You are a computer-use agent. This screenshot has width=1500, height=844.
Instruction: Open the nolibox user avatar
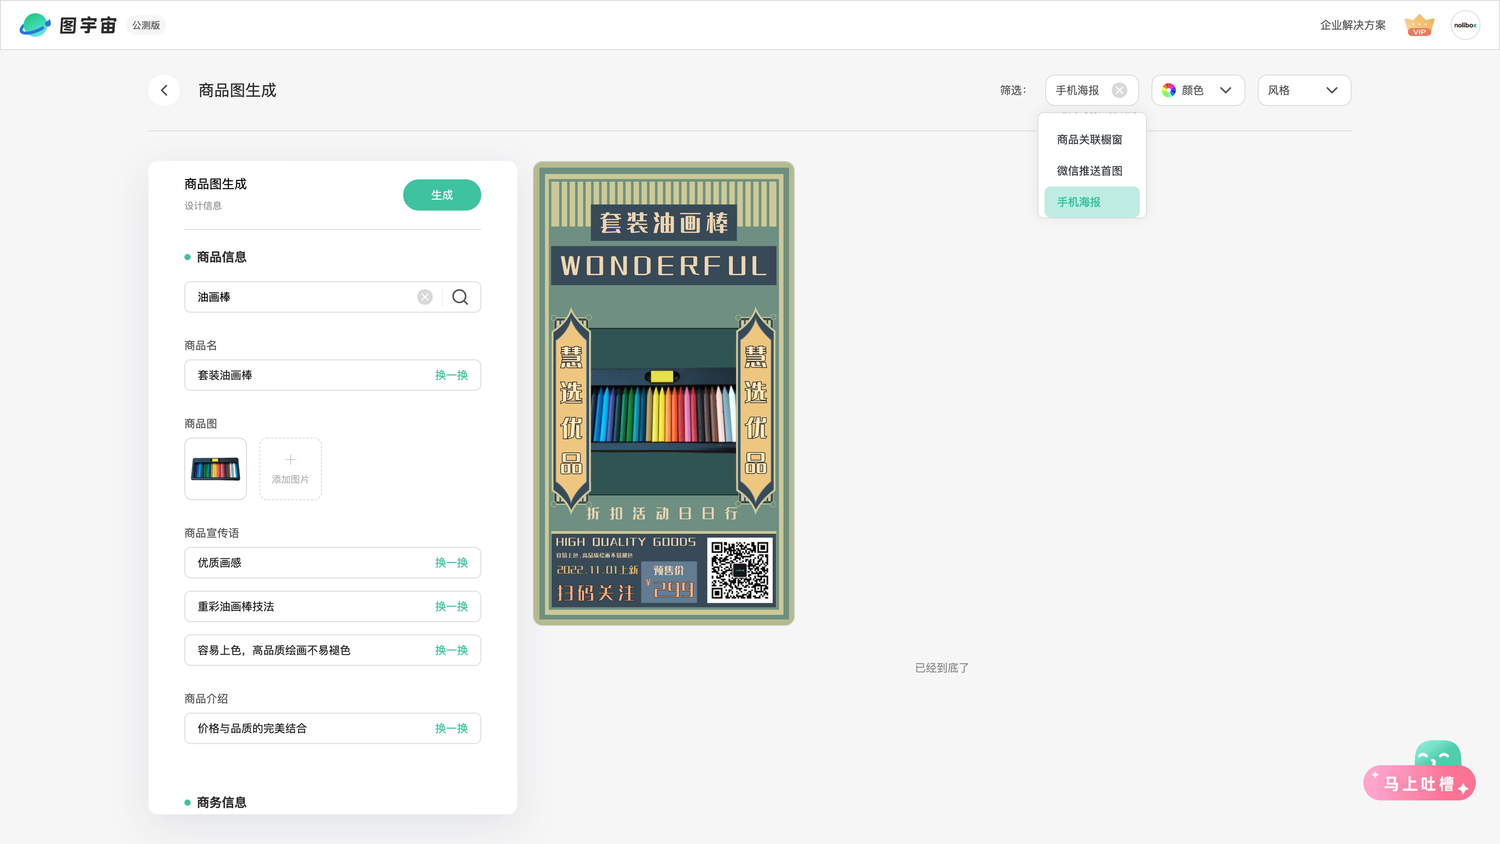1465,25
